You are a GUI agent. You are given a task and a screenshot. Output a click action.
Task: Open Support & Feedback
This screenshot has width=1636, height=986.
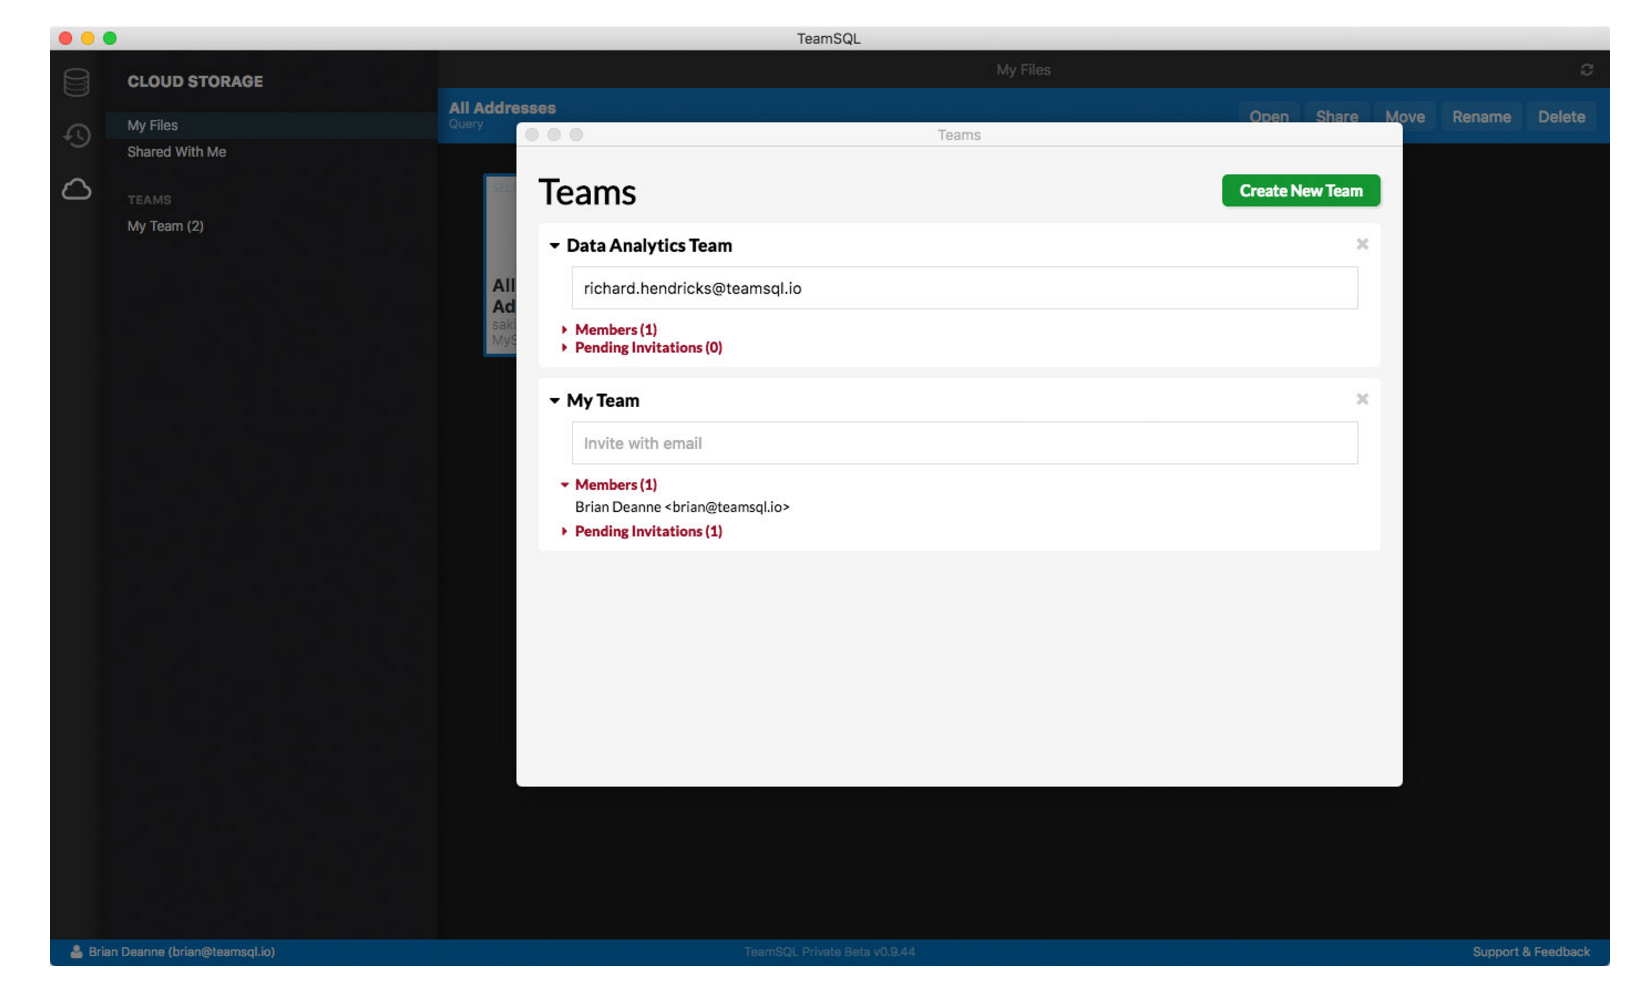[x=1533, y=952]
